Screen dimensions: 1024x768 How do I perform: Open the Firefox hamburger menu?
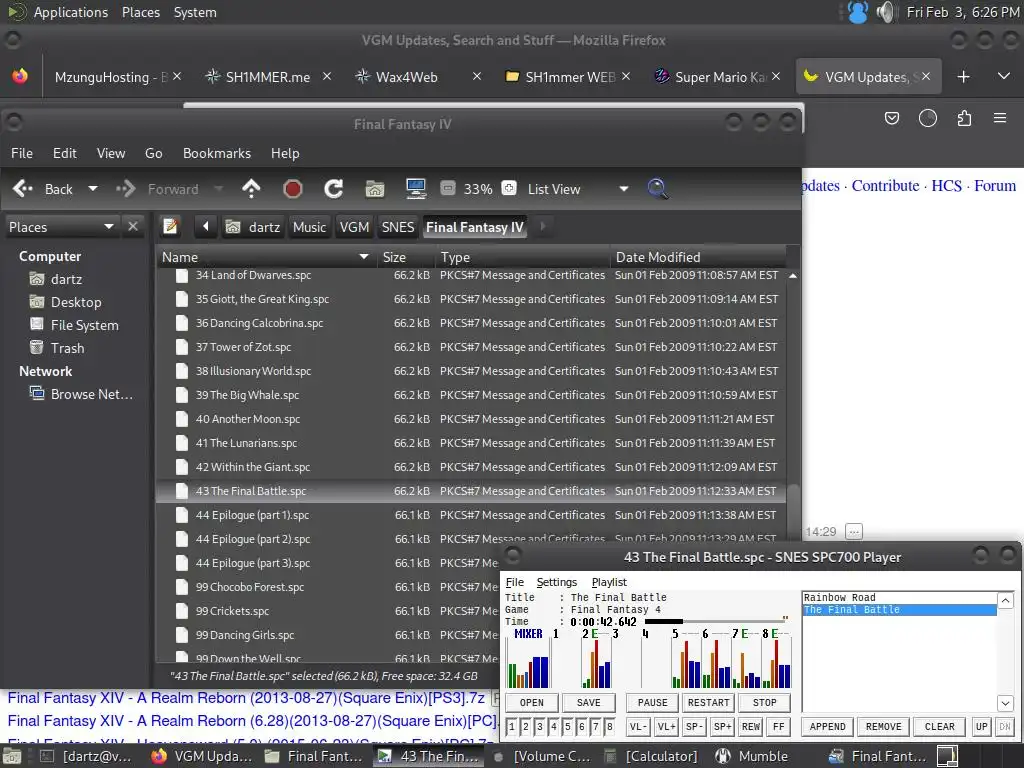point(1000,118)
